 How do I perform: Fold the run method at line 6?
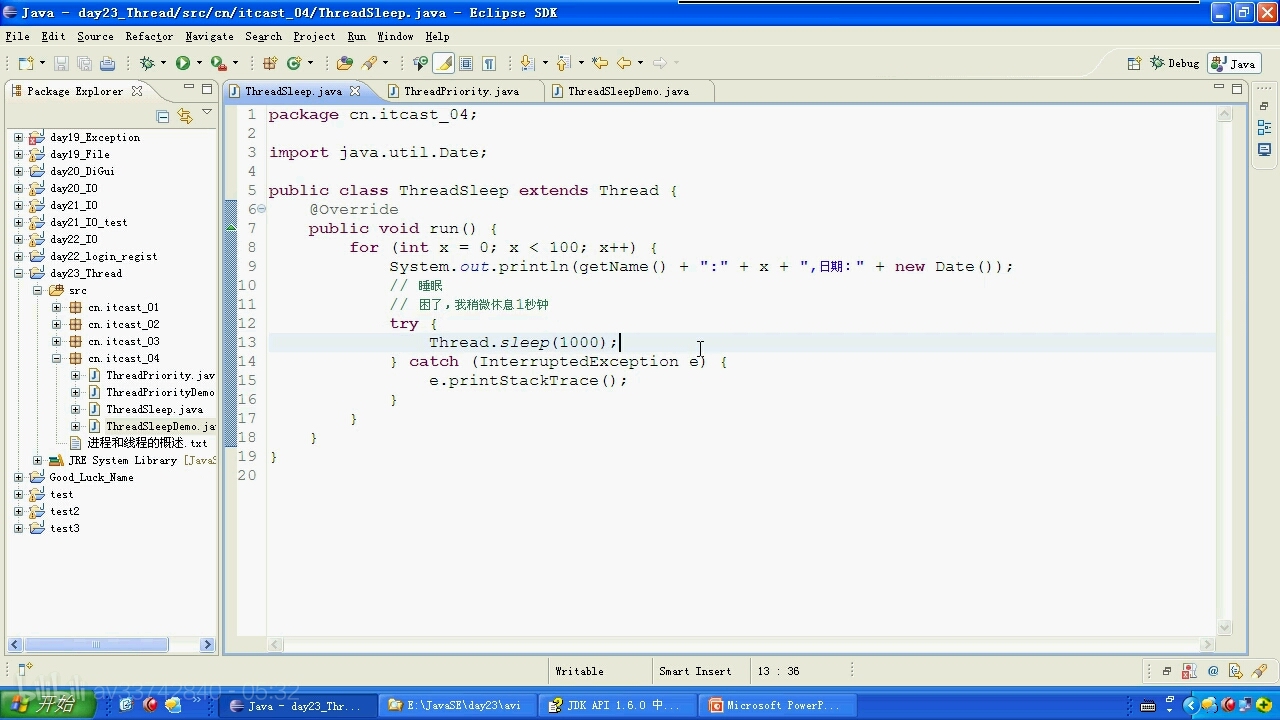tap(262, 209)
